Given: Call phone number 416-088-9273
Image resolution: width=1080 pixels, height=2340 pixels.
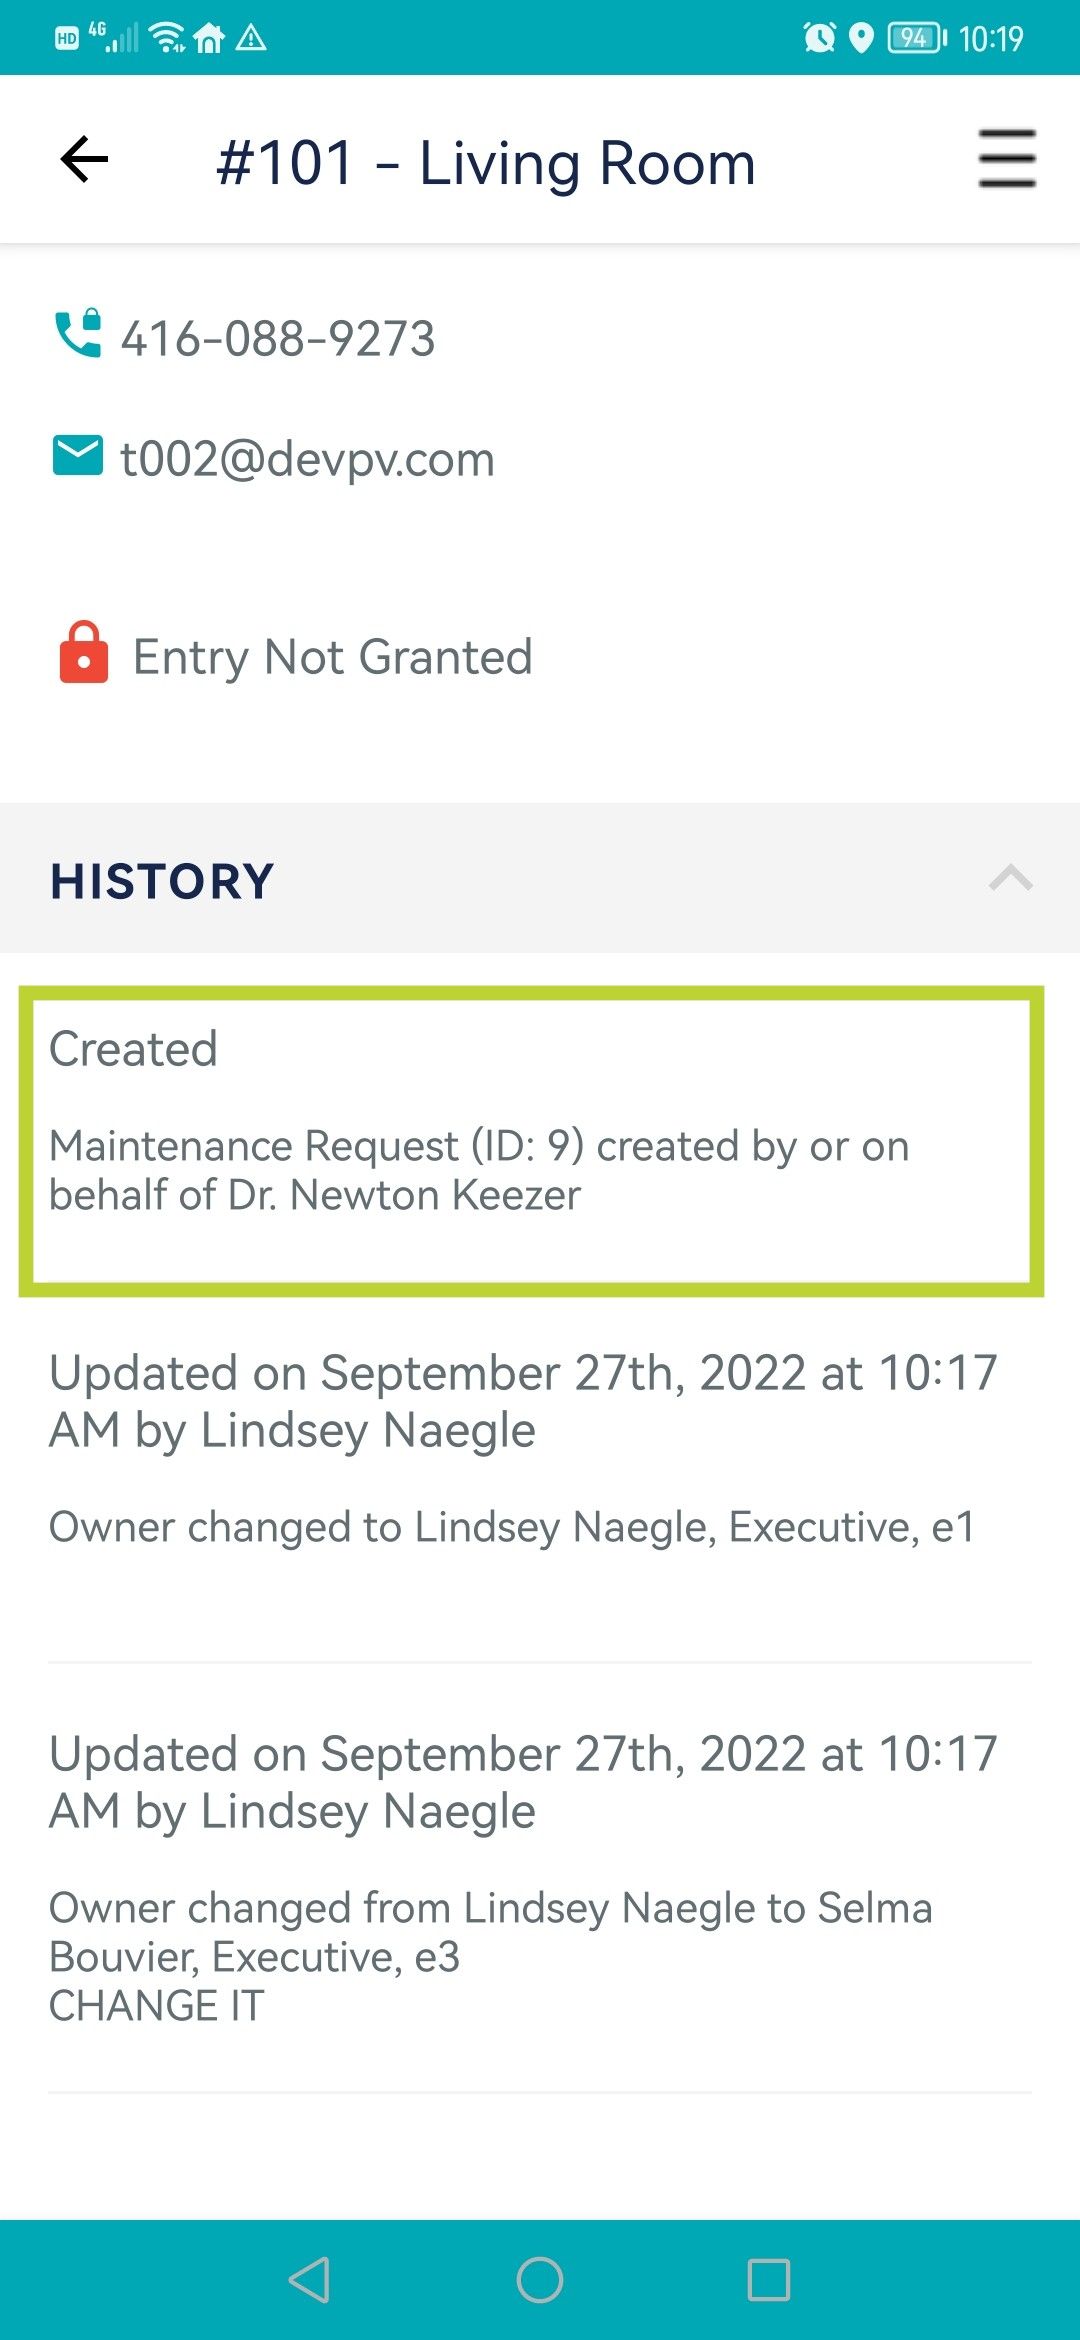Looking at the screenshot, I should 278,338.
